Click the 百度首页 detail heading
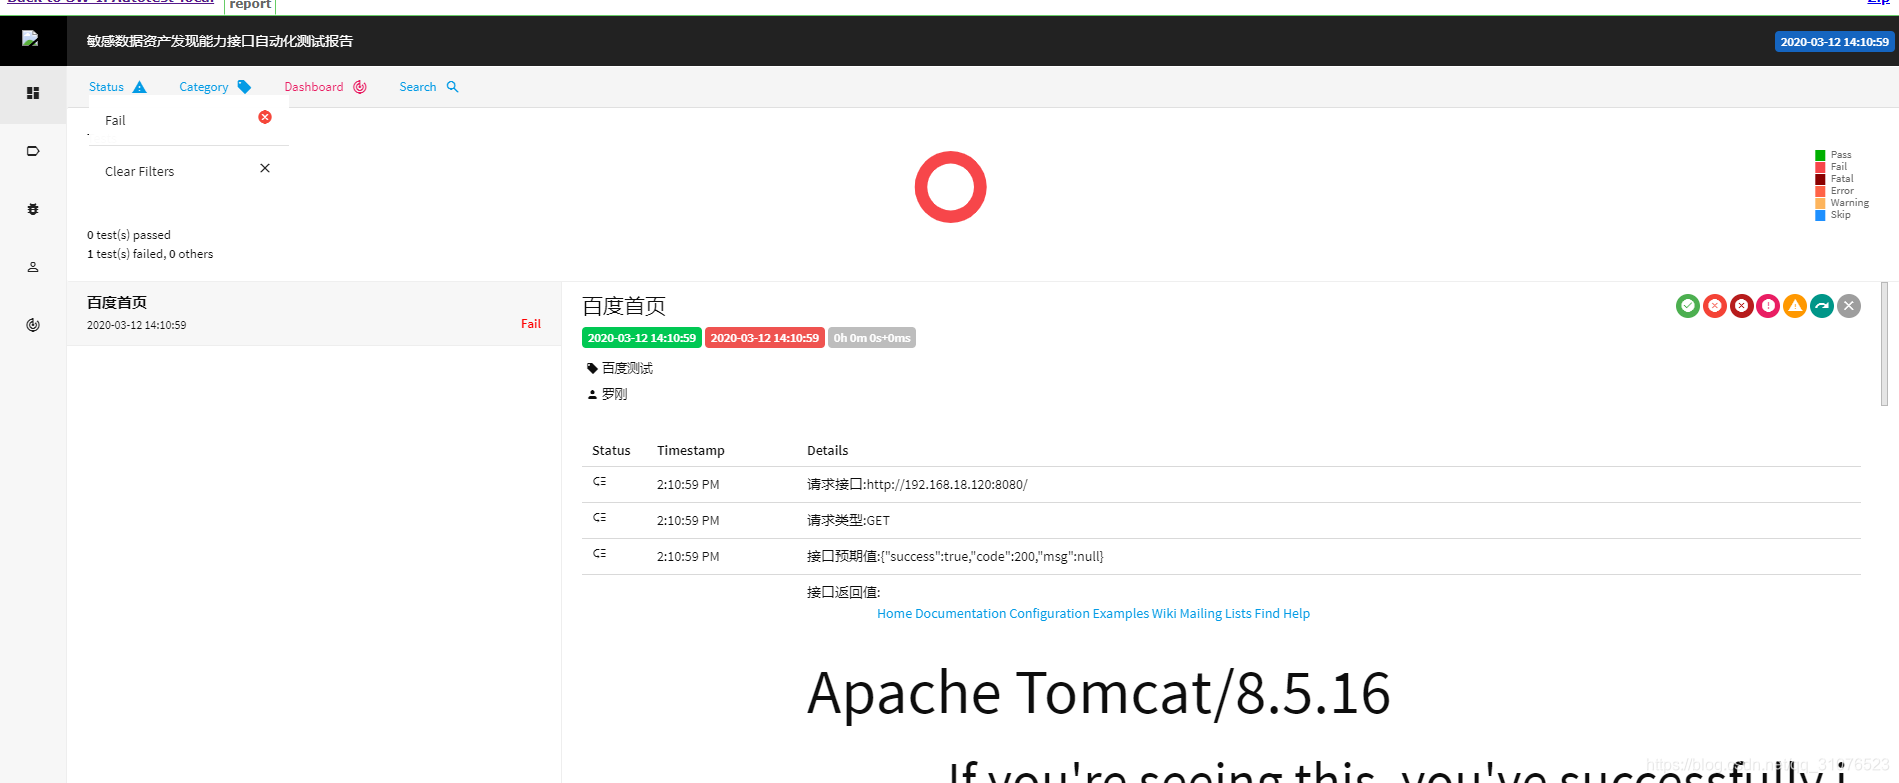Screen dimensions: 1899x783 click(624, 306)
